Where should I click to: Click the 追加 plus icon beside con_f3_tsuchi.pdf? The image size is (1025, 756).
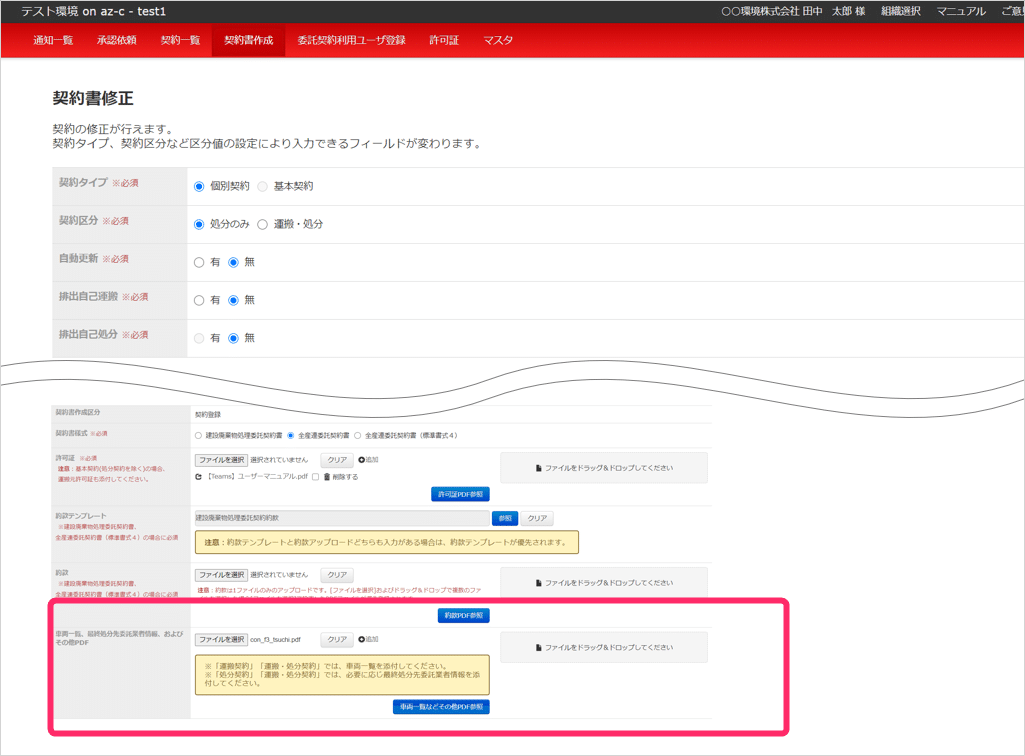point(361,639)
